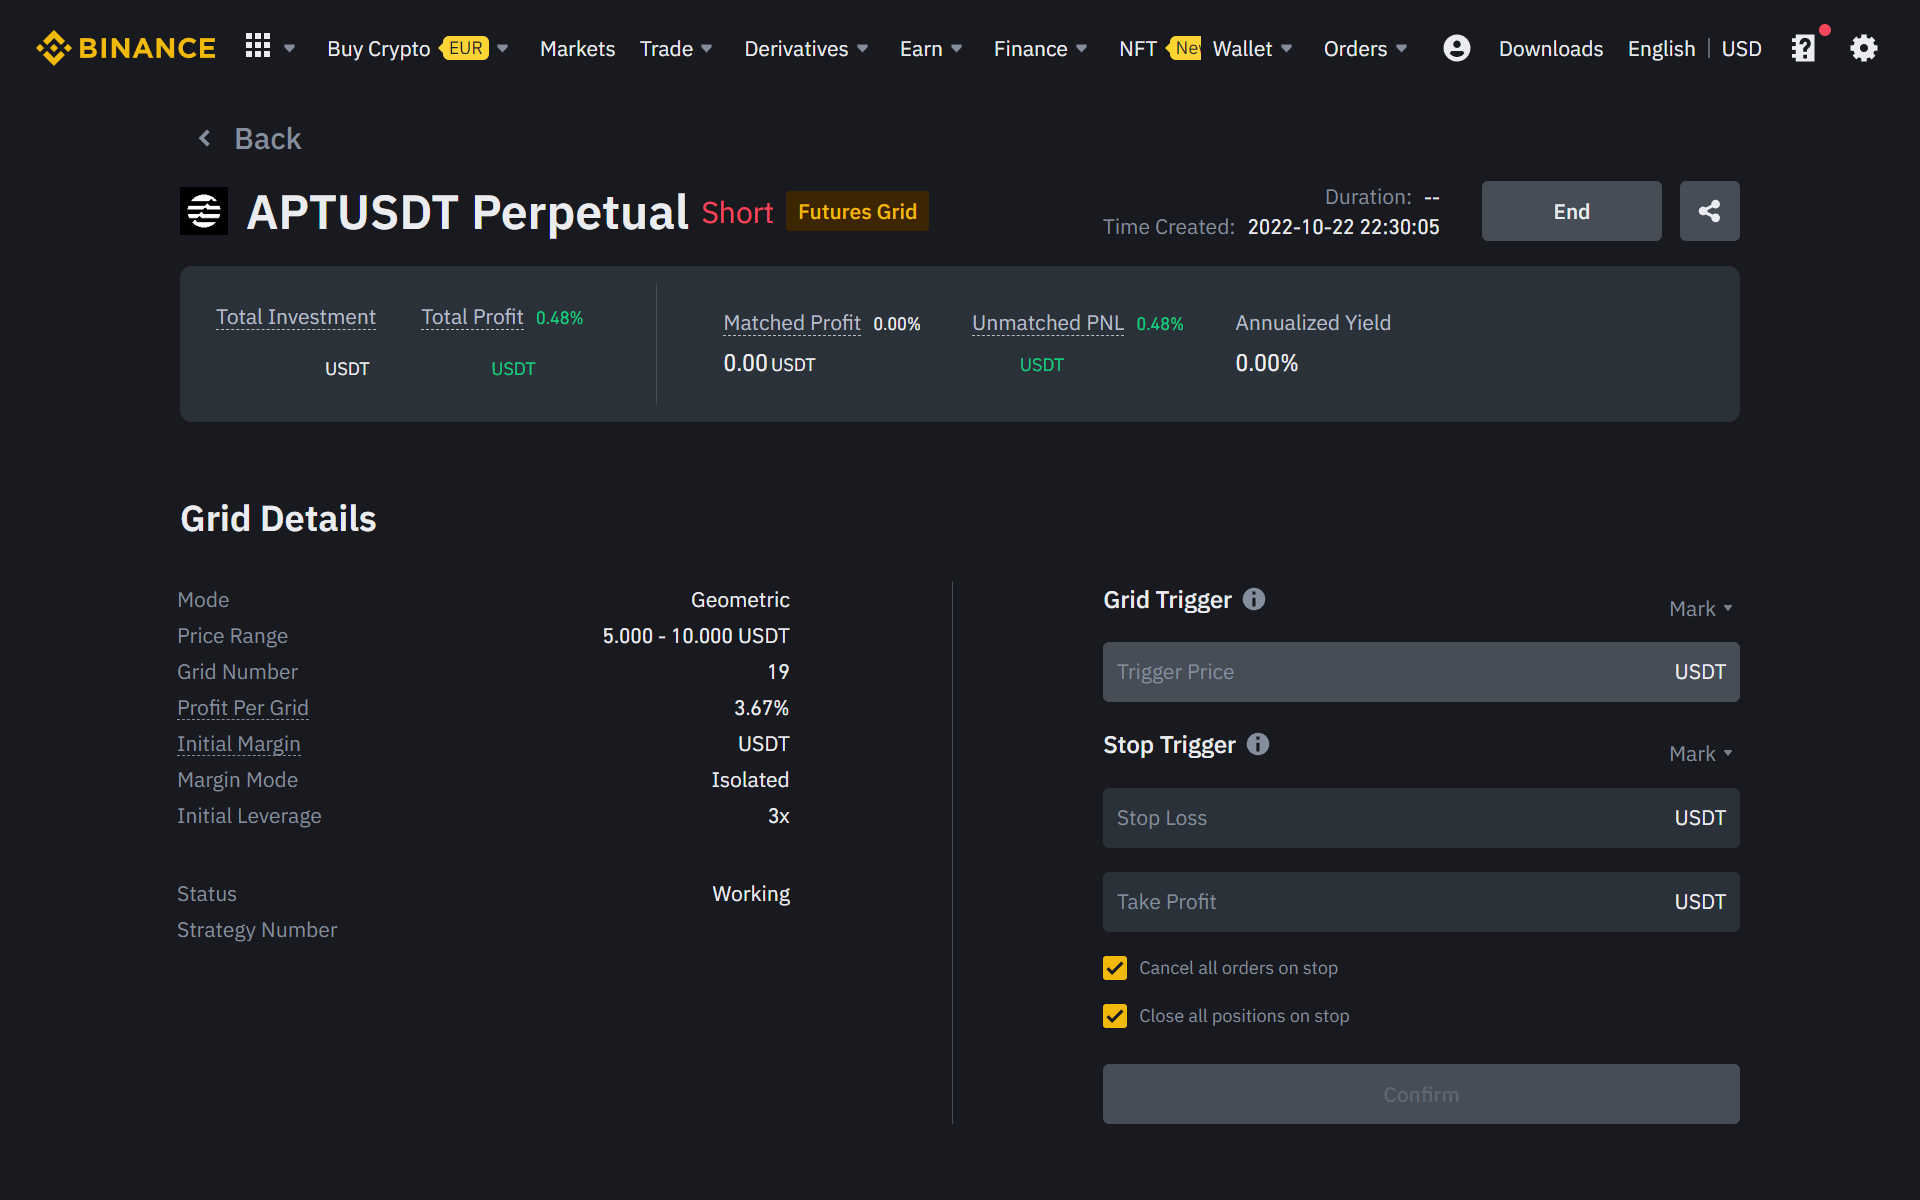Open Grid Trigger Mark price dropdown
The height and width of the screenshot is (1200, 1920).
pyautogui.click(x=1700, y=609)
